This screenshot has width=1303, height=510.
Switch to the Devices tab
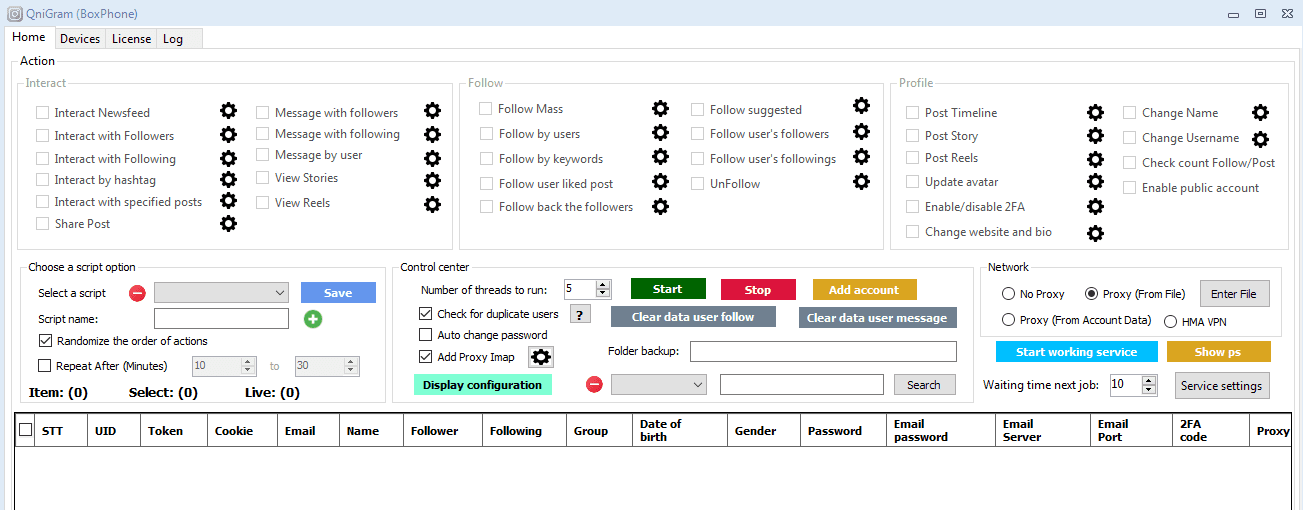(80, 39)
